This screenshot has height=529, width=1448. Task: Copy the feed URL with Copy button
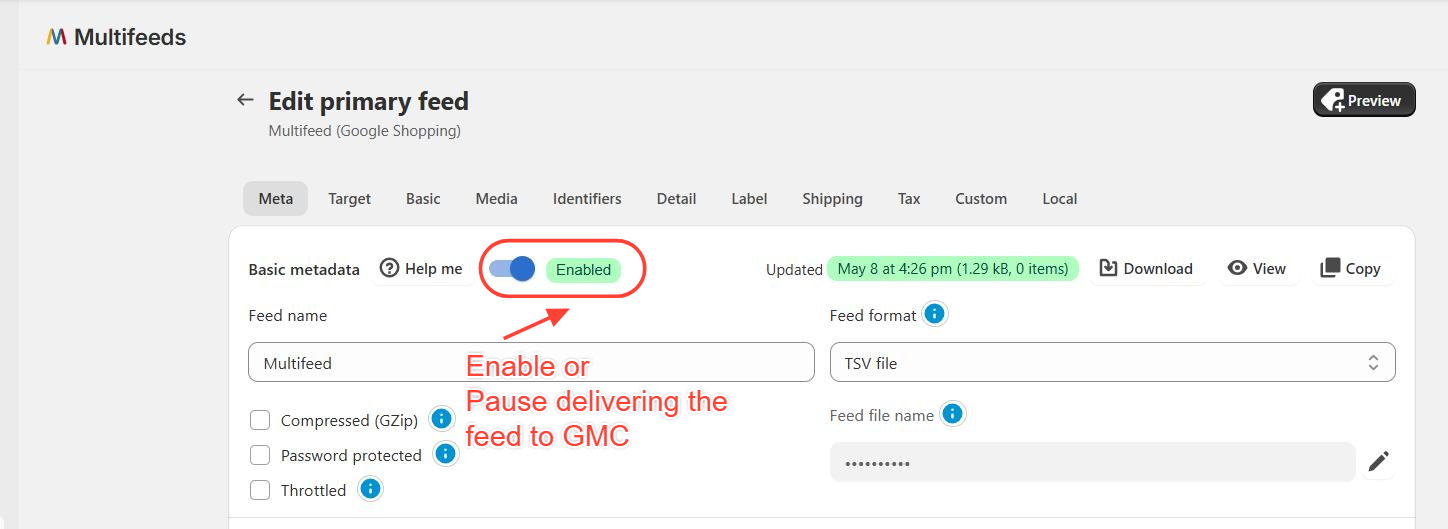1351,268
